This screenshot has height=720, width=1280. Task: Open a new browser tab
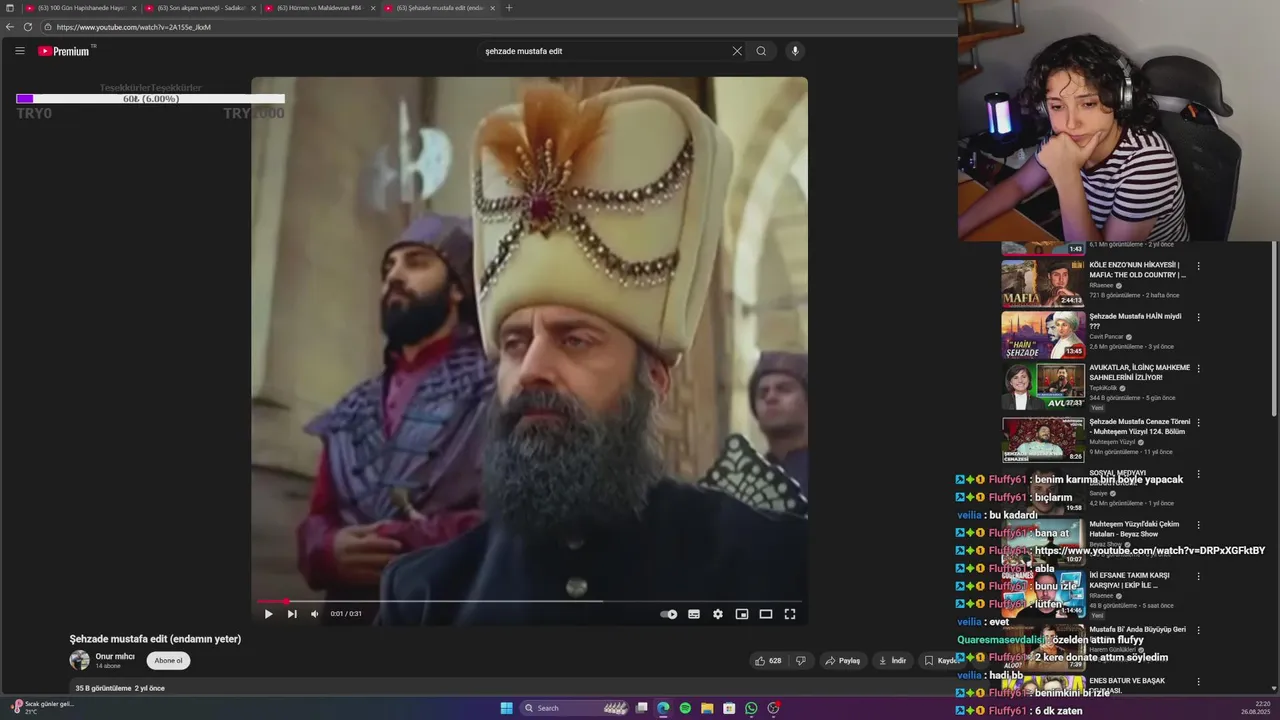(509, 8)
